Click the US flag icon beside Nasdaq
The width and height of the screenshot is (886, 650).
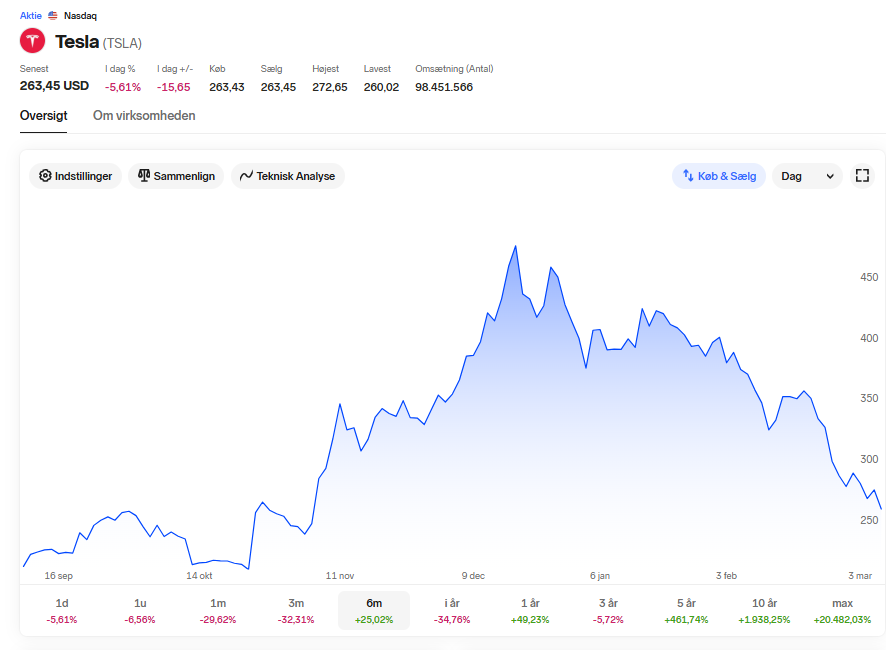(x=53, y=16)
